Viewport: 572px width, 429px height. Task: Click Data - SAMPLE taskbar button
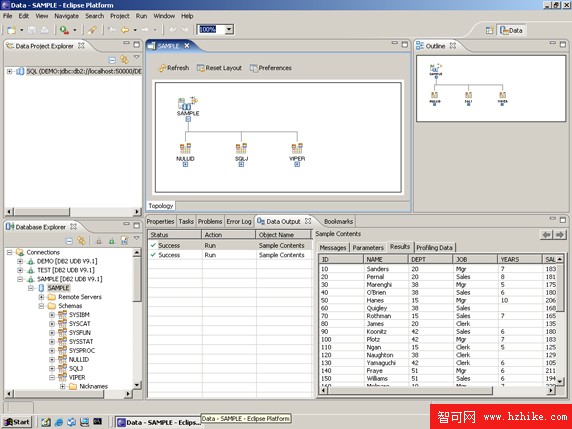158,422
